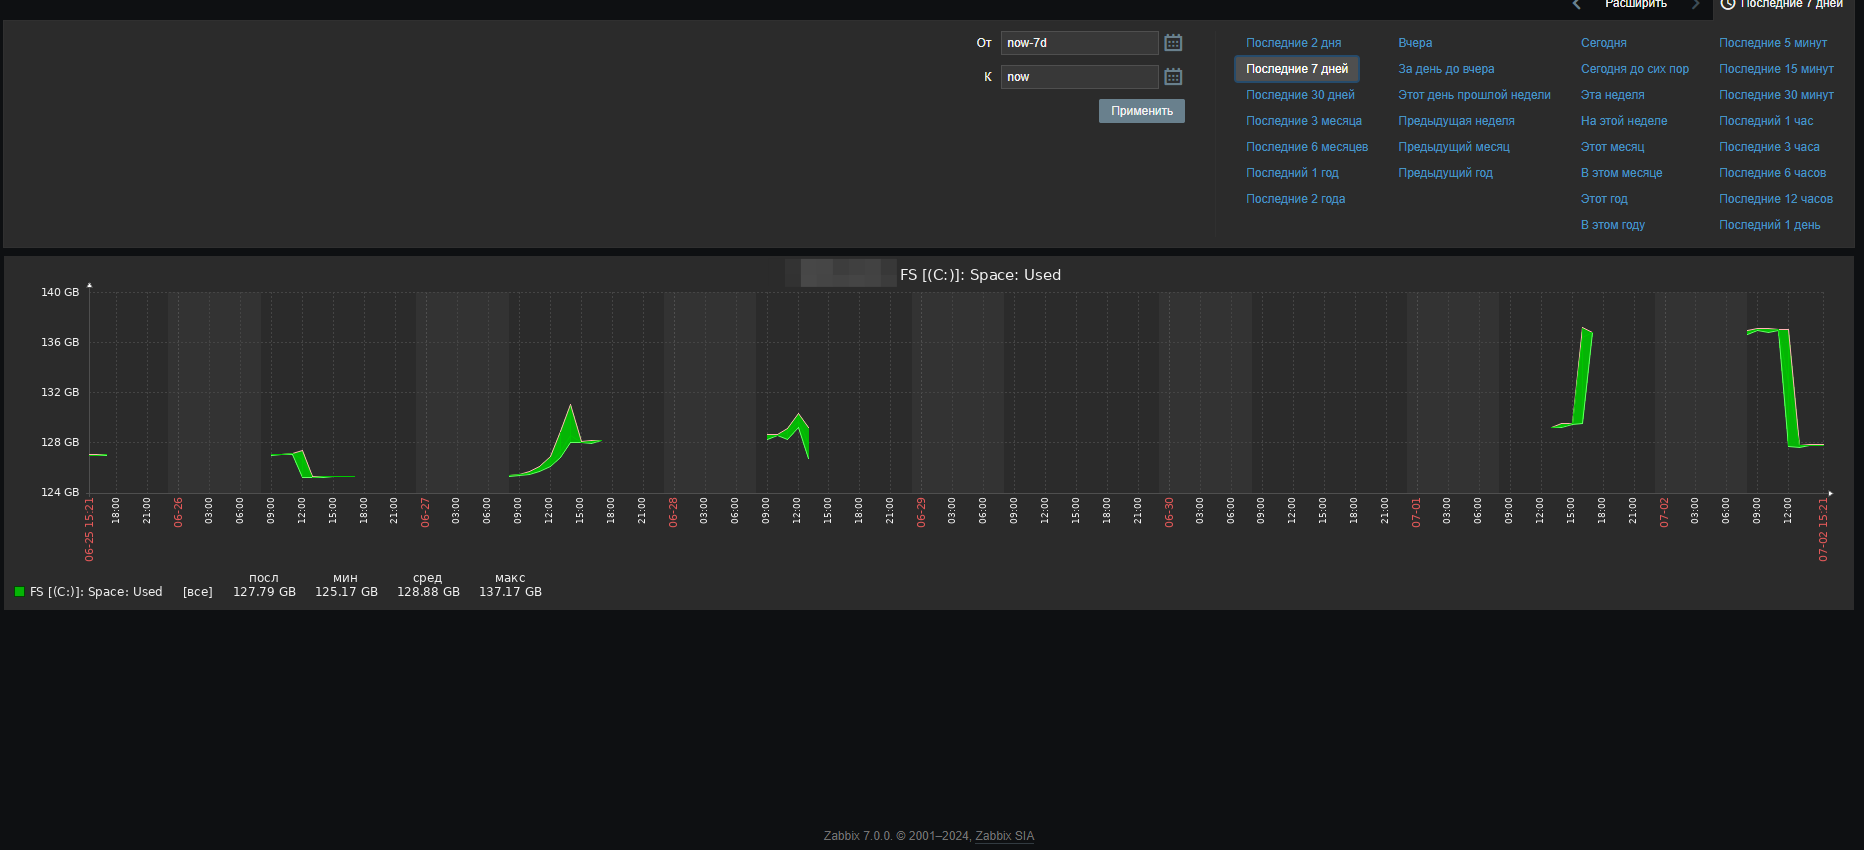
Task: Select the Последние 2 года range
Action: click(1295, 199)
